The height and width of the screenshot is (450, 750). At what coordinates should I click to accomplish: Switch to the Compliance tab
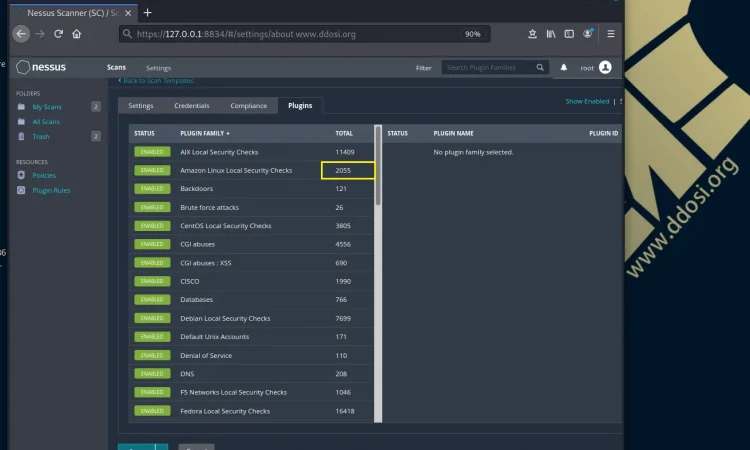point(249,106)
